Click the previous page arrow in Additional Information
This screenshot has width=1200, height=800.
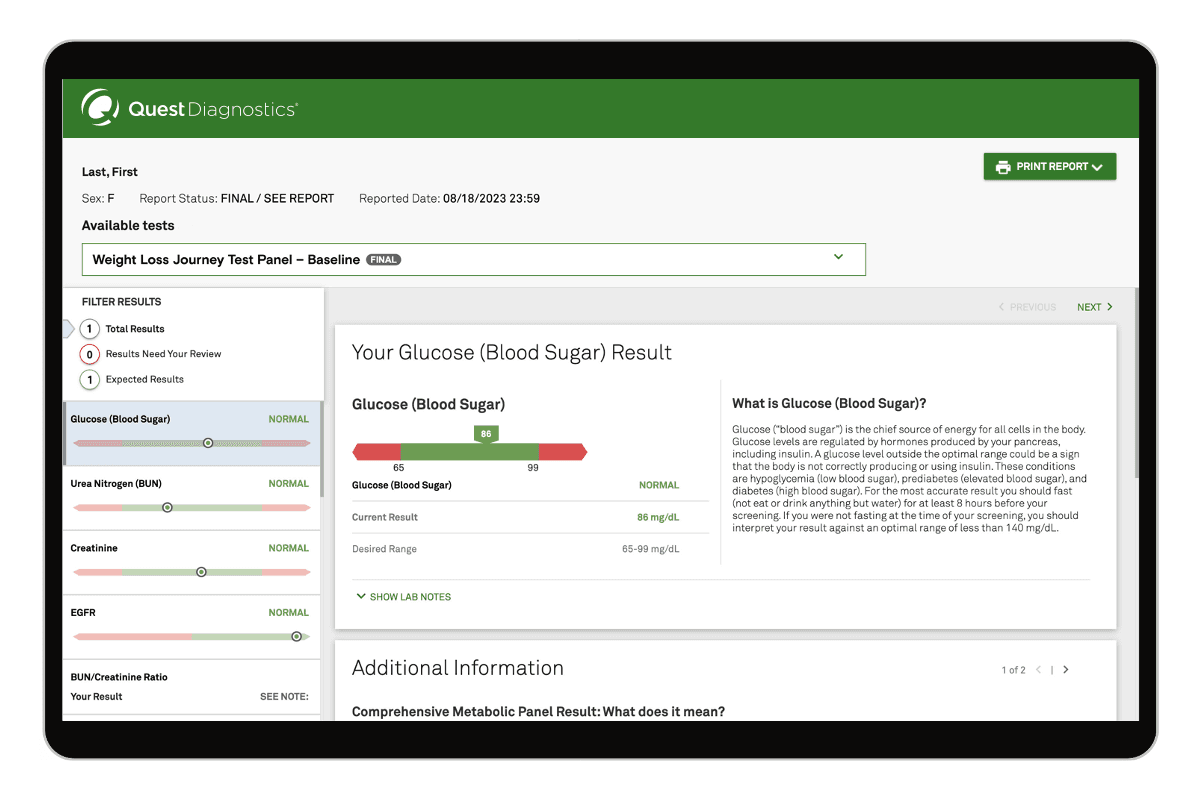(1040, 670)
